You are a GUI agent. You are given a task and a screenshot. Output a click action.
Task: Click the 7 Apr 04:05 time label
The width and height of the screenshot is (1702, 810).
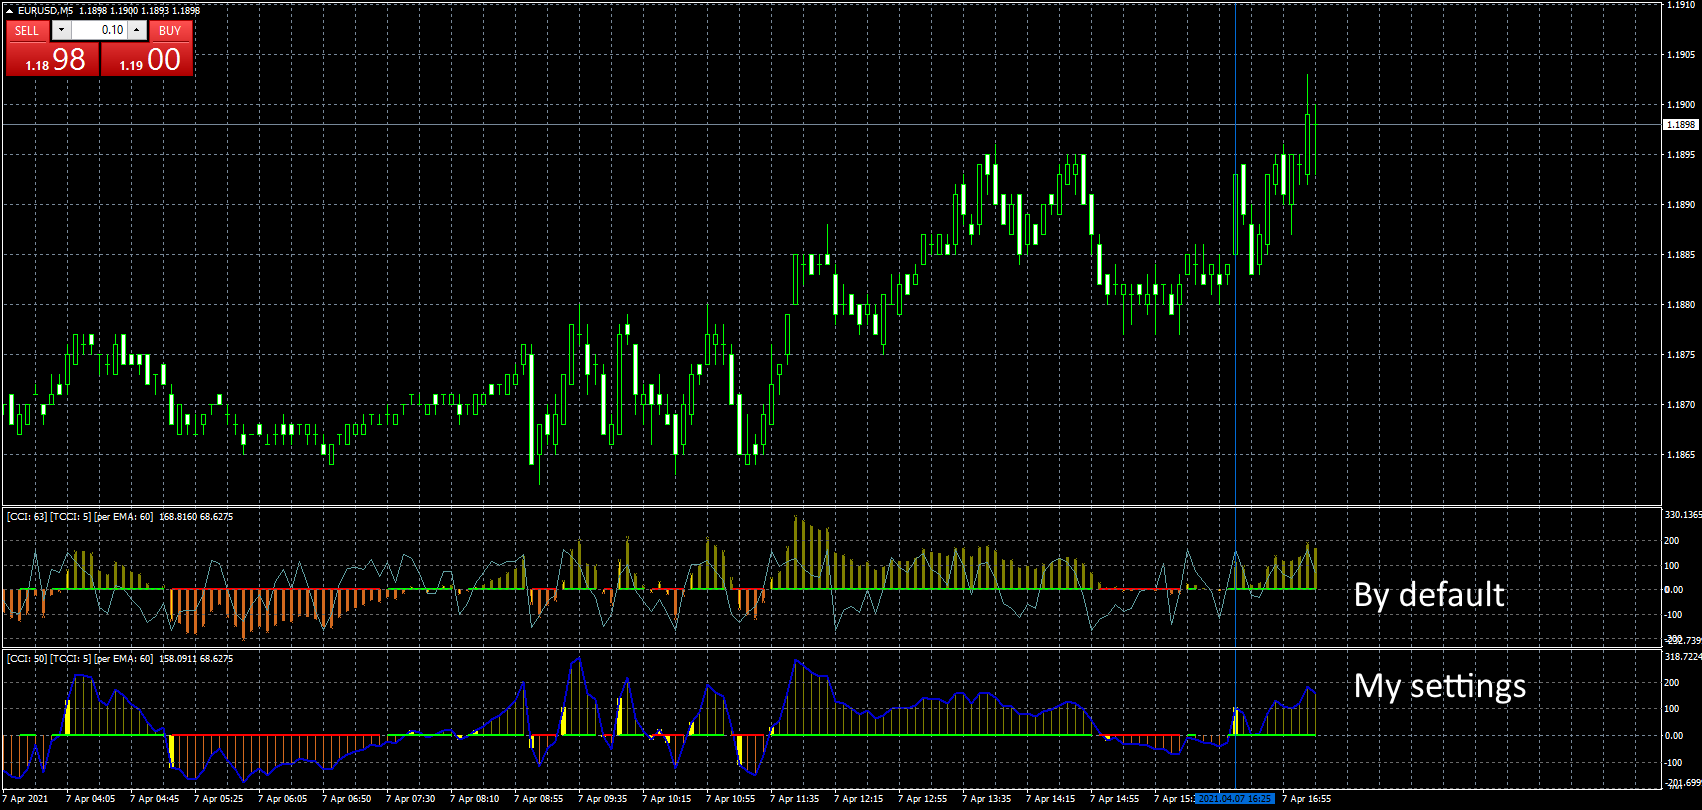tap(90, 799)
